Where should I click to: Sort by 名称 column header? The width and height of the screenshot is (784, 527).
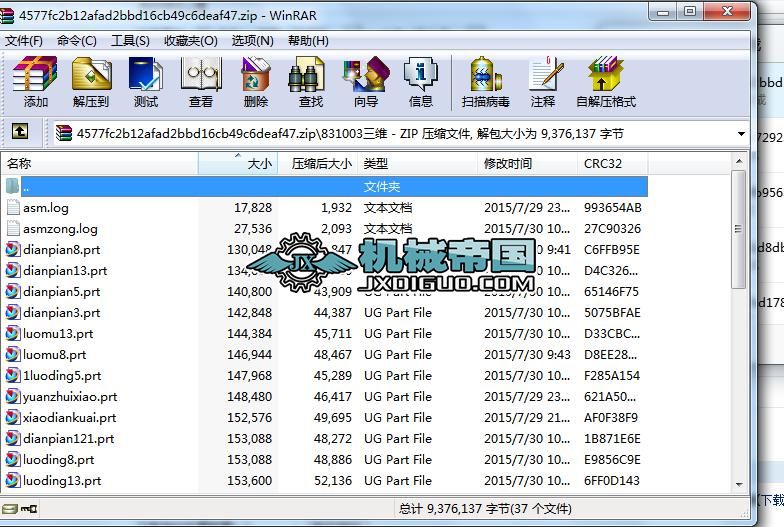coord(100,164)
